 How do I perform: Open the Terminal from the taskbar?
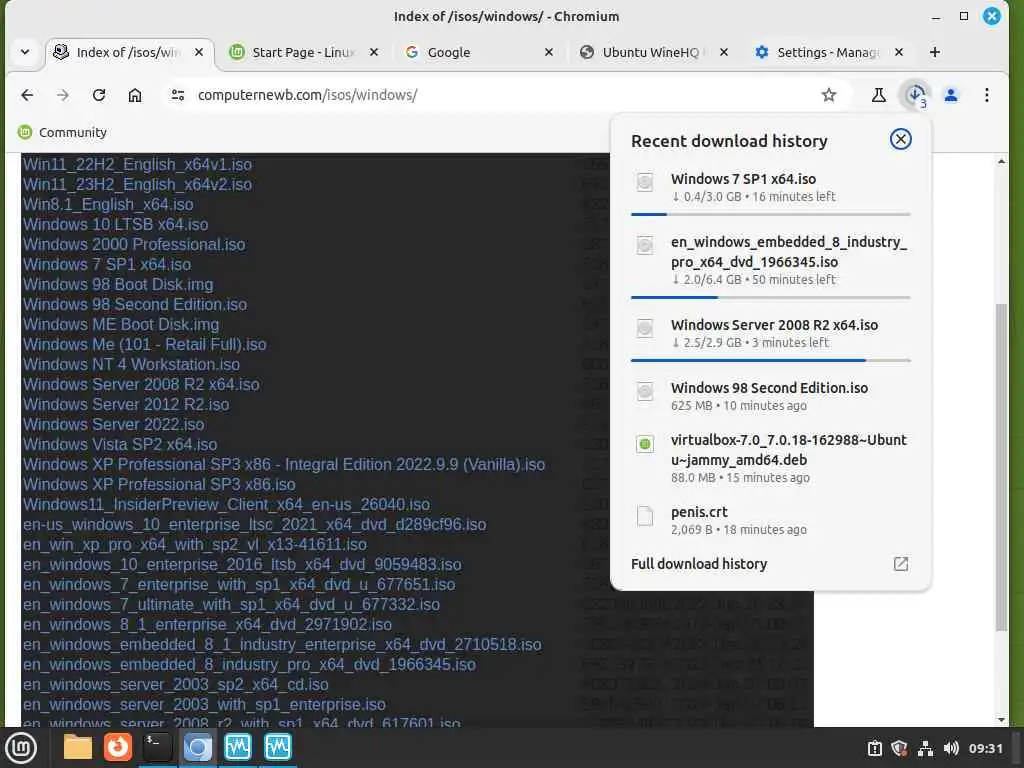(157, 748)
